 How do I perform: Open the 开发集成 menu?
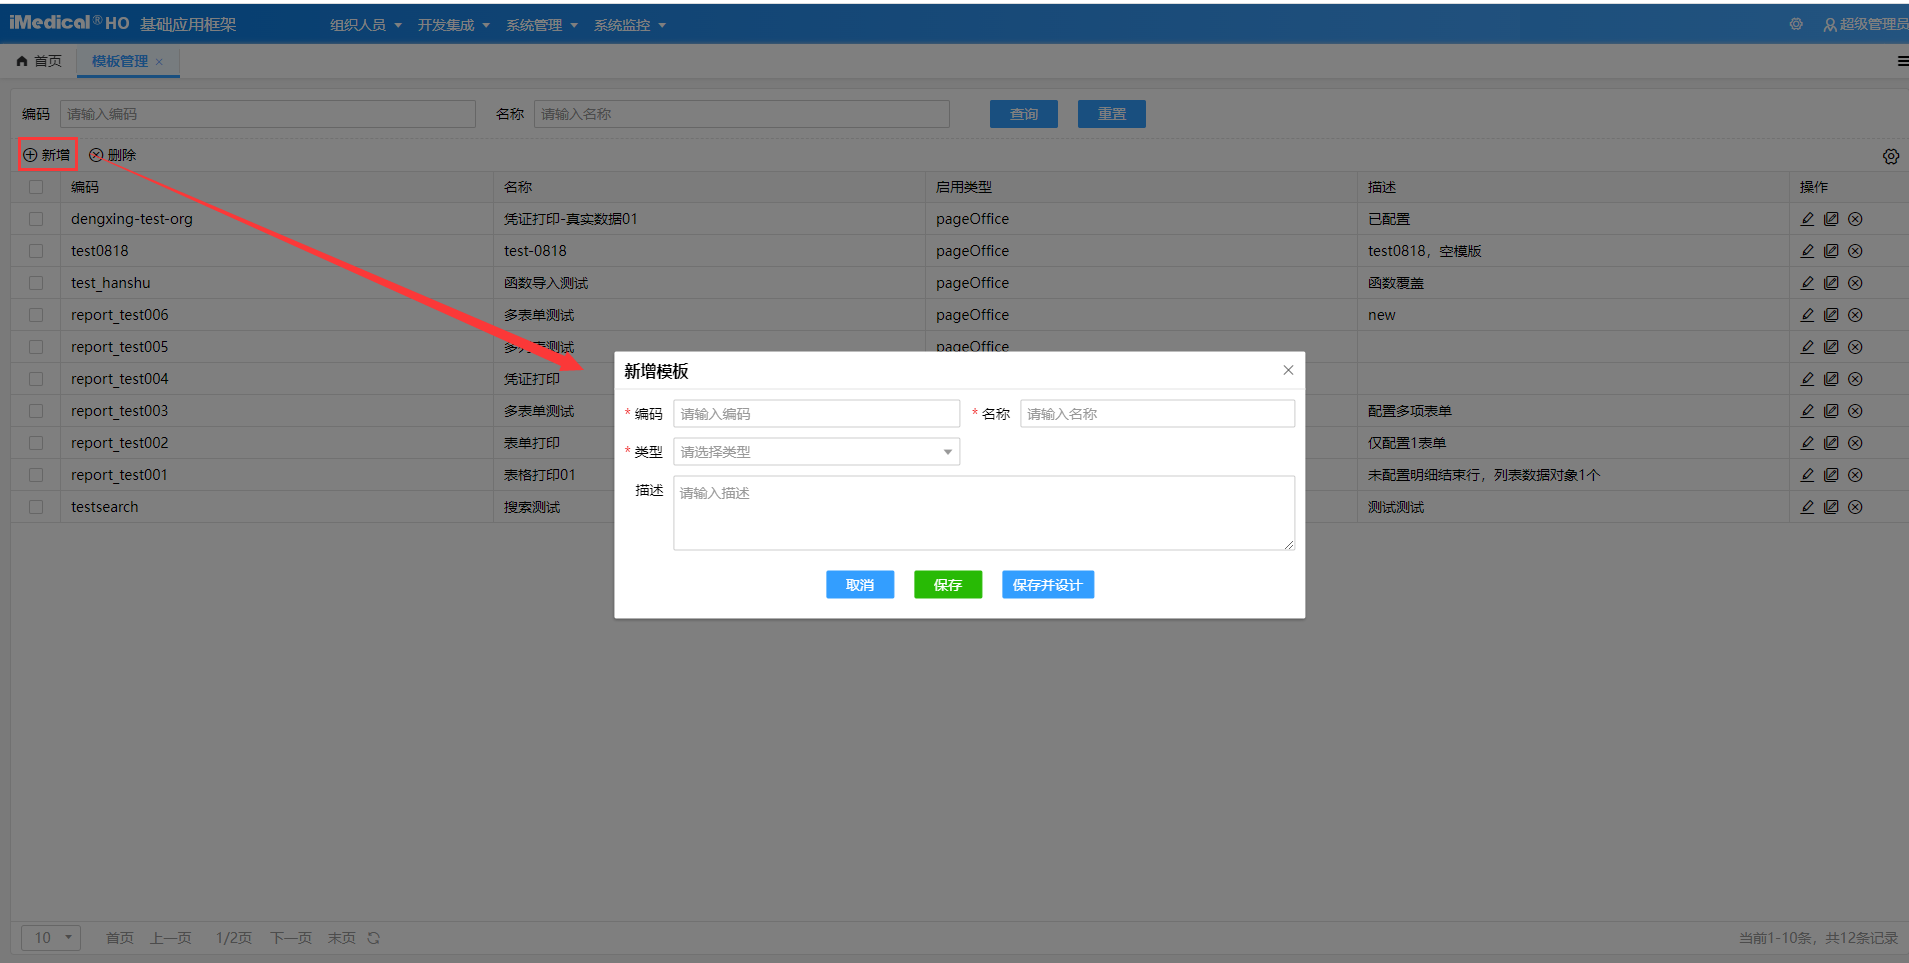pos(453,25)
